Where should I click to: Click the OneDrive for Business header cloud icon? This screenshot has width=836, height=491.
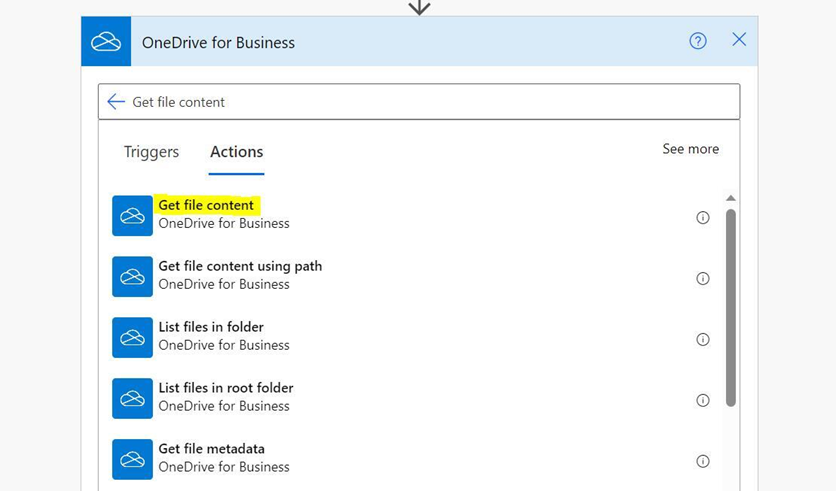(x=106, y=42)
